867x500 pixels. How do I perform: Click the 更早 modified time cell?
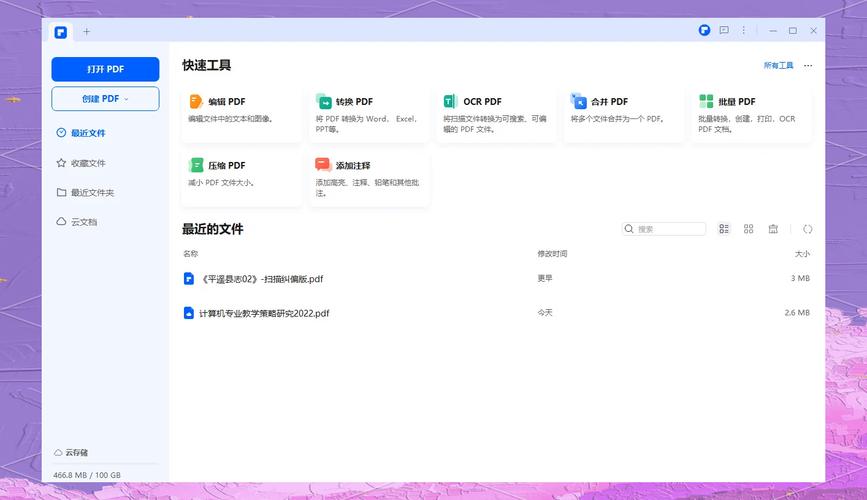click(545, 278)
